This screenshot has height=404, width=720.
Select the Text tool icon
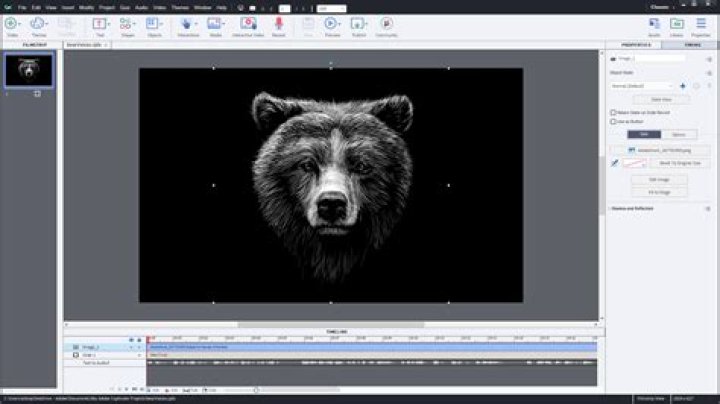tap(100, 24)
